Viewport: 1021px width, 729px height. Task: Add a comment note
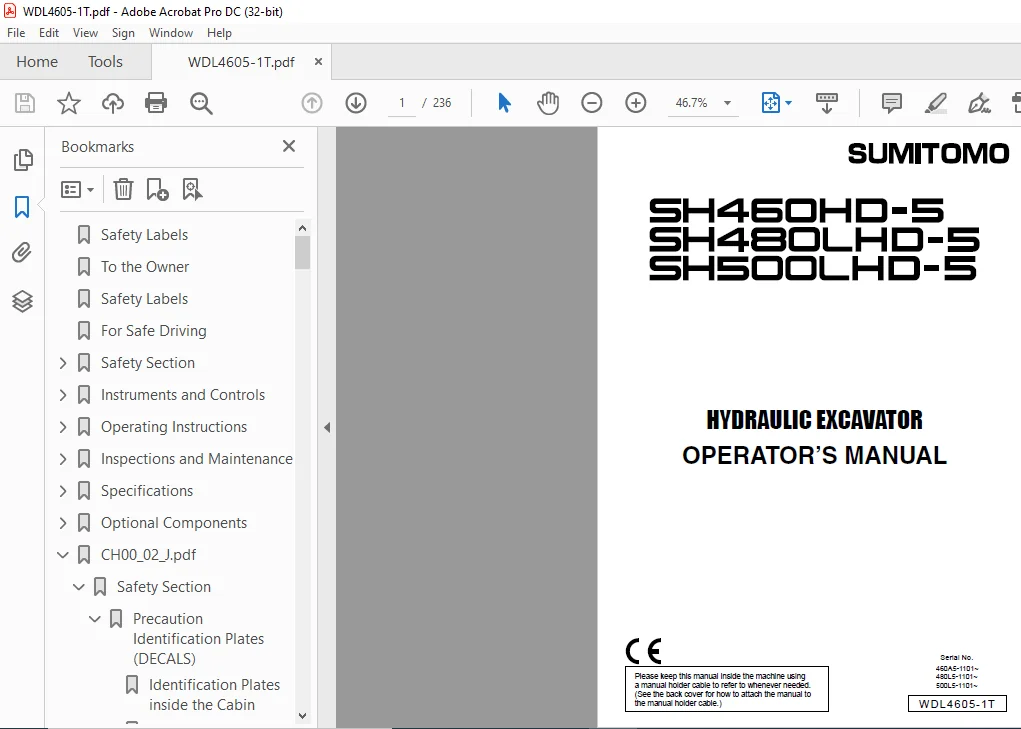click(x=891, y=103)
